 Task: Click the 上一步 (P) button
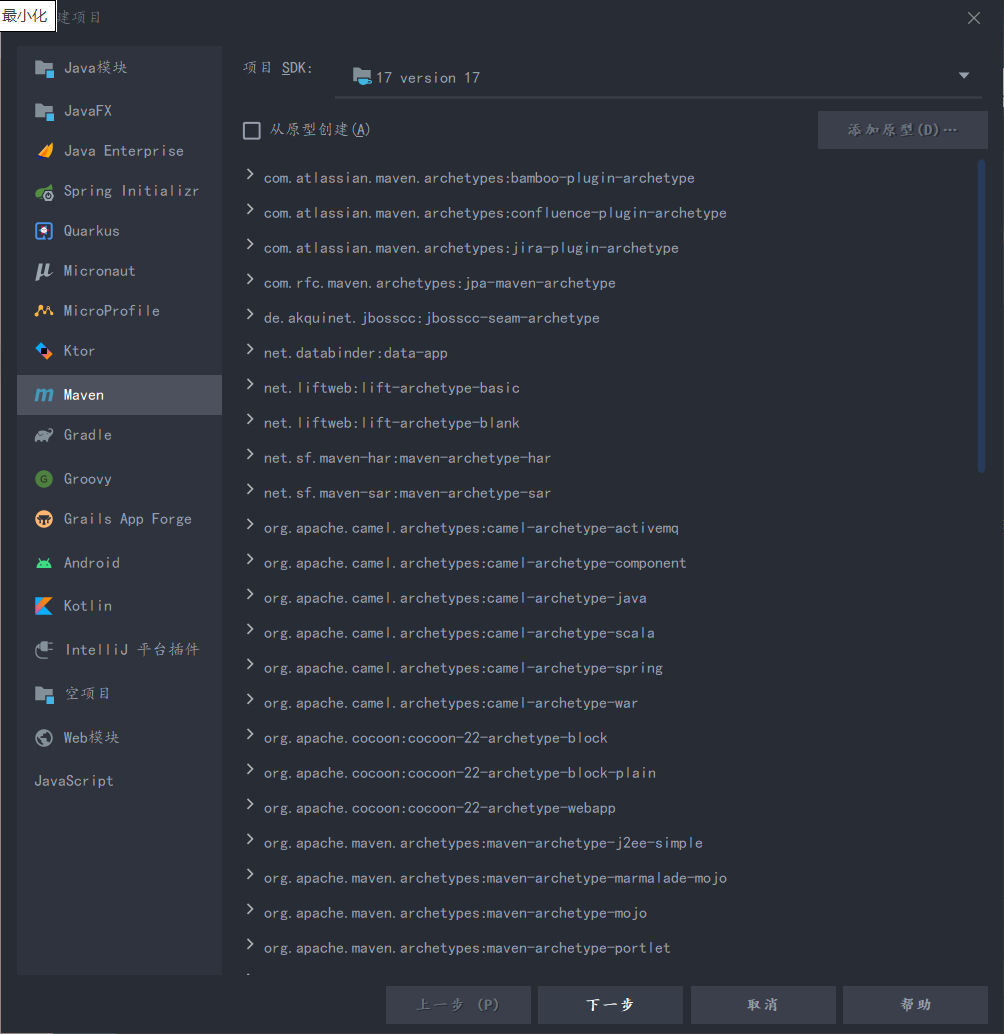coord(458,1005)
